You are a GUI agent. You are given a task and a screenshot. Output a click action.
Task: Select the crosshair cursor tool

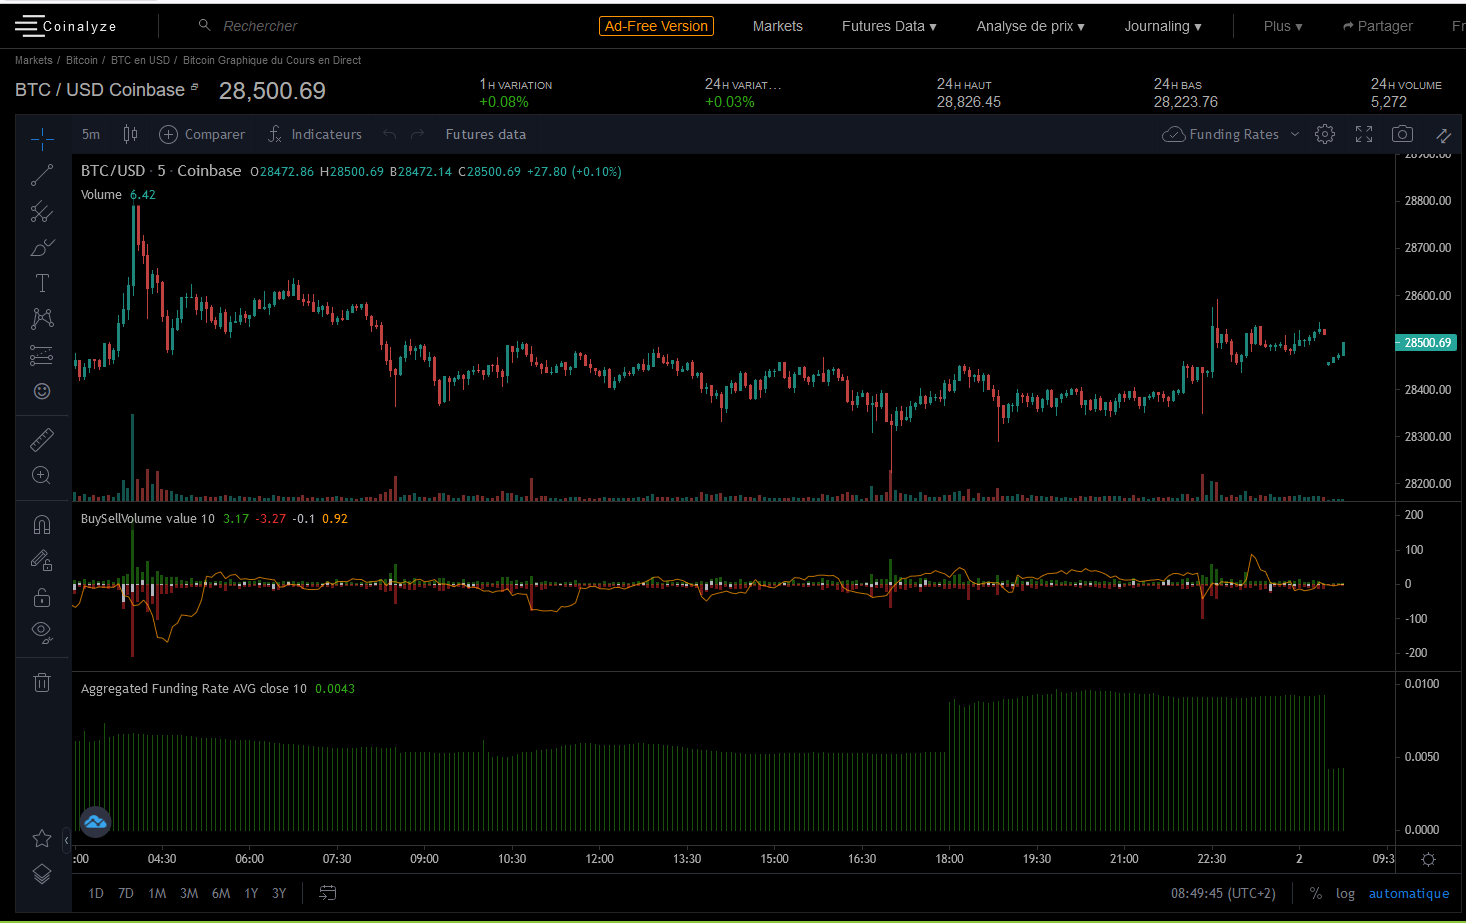42,139
